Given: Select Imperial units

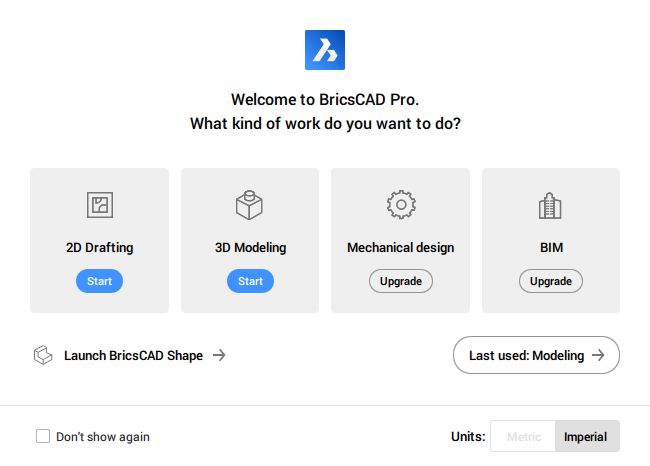Looking at the screenshot, I should (x=586, y=437).
